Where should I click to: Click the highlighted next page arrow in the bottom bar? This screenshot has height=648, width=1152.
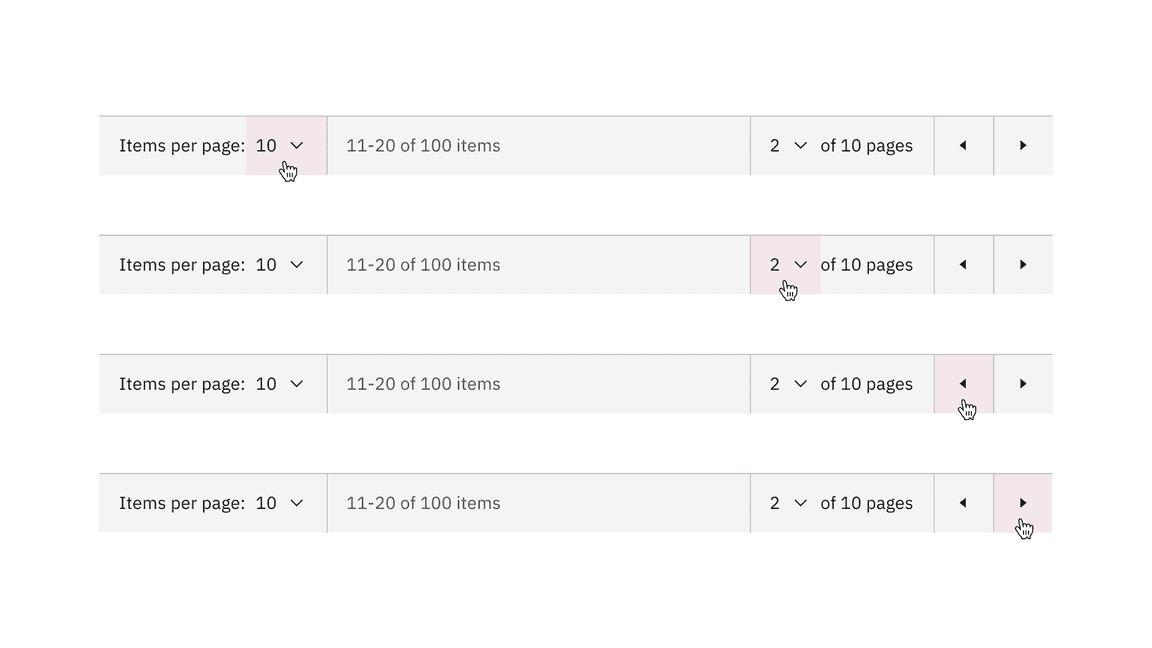click(x=1022, y=502)
